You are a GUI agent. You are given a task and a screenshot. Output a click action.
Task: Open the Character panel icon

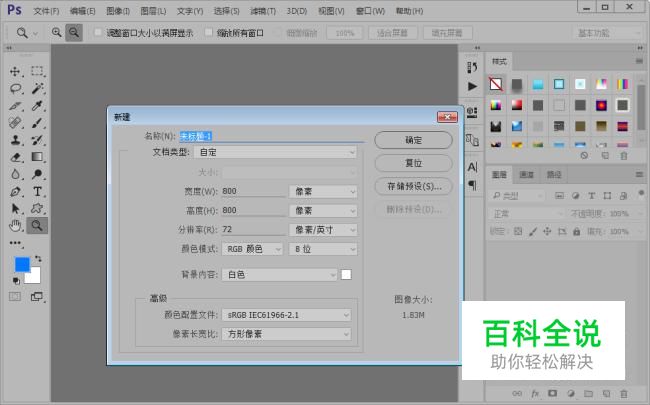[x=472, y=167]
